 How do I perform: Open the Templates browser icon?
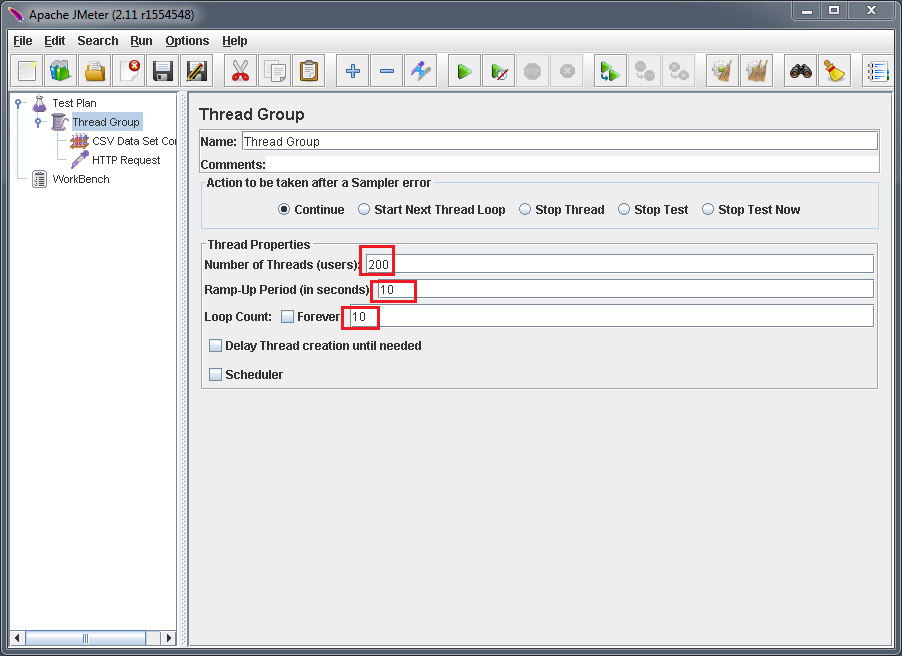coord(60,70)
